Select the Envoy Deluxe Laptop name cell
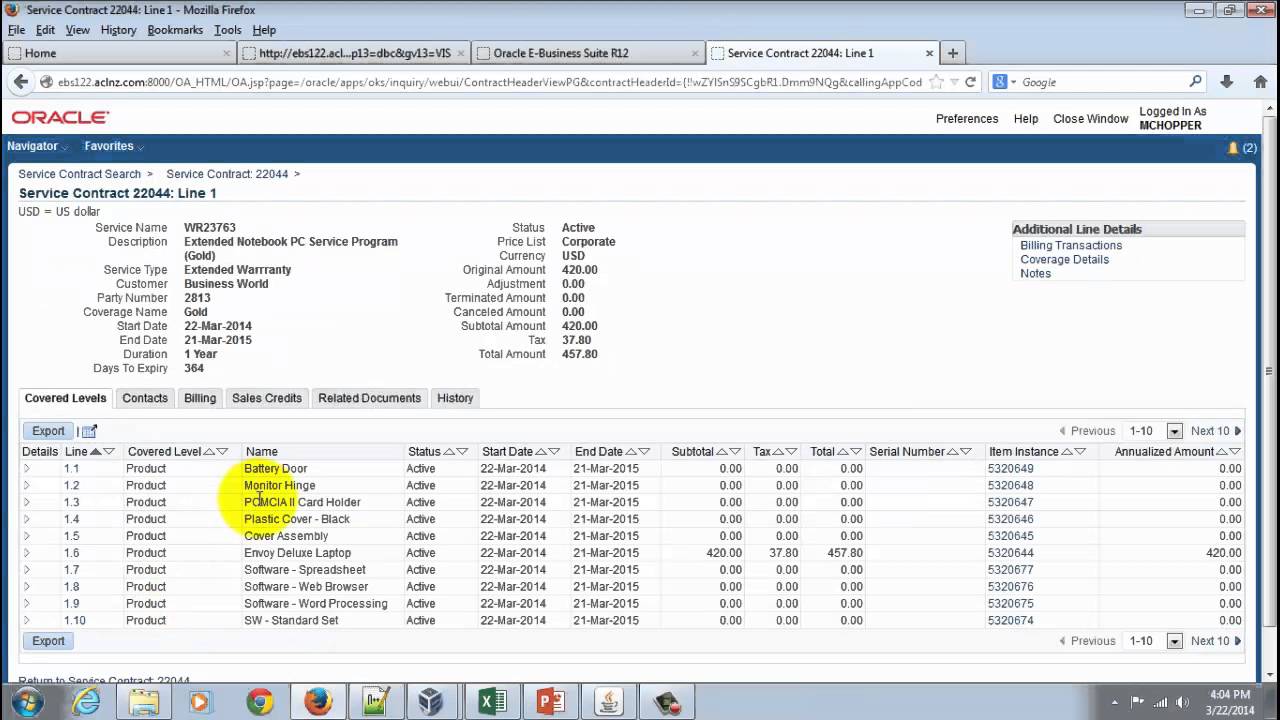Image resolution: width=1280 pixels, height=720 pixels. [297, 553]
